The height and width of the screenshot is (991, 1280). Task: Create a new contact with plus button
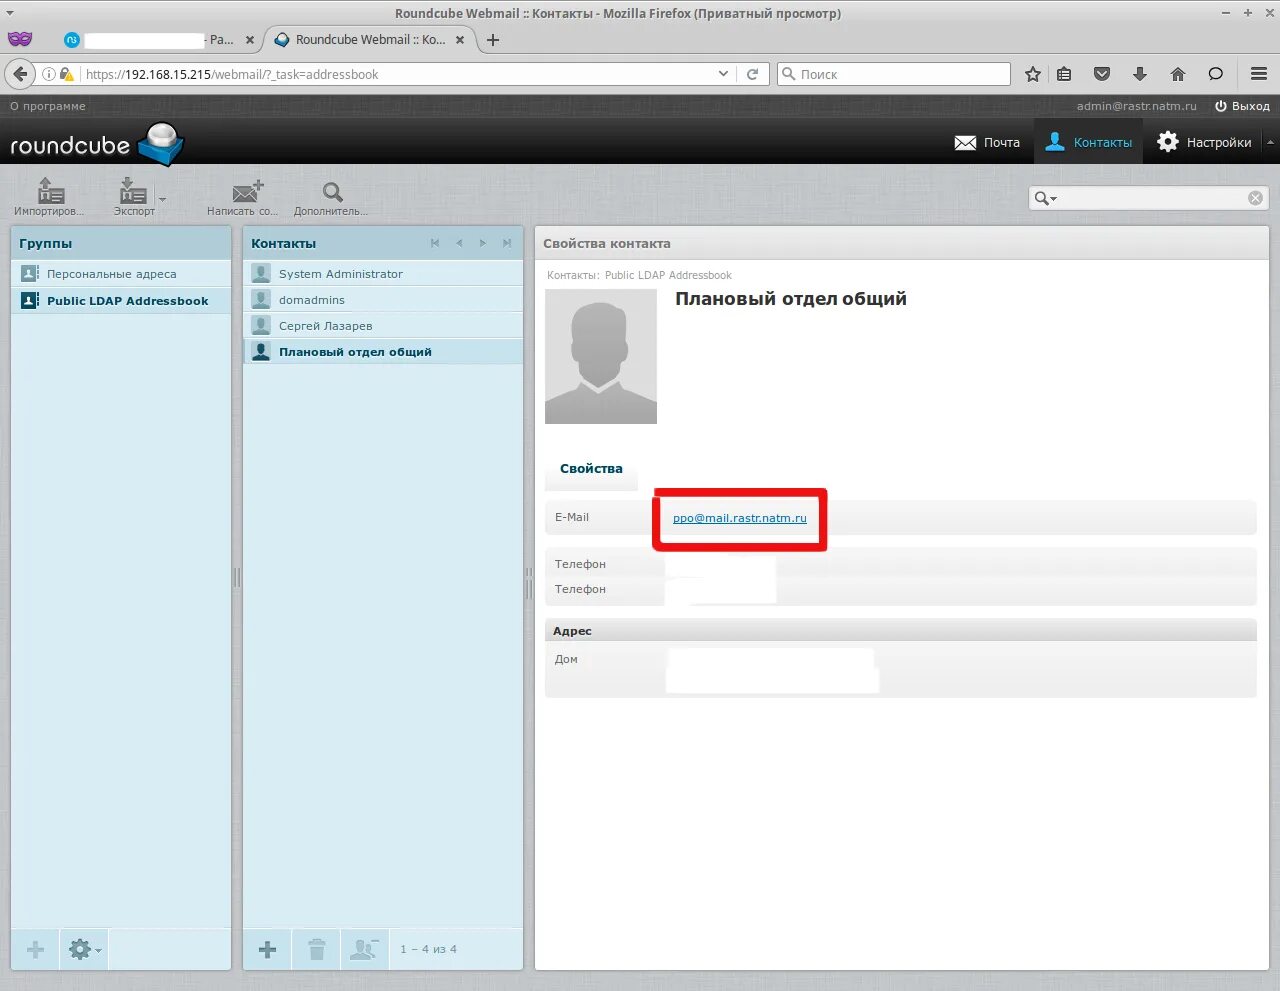click(267, 949)
